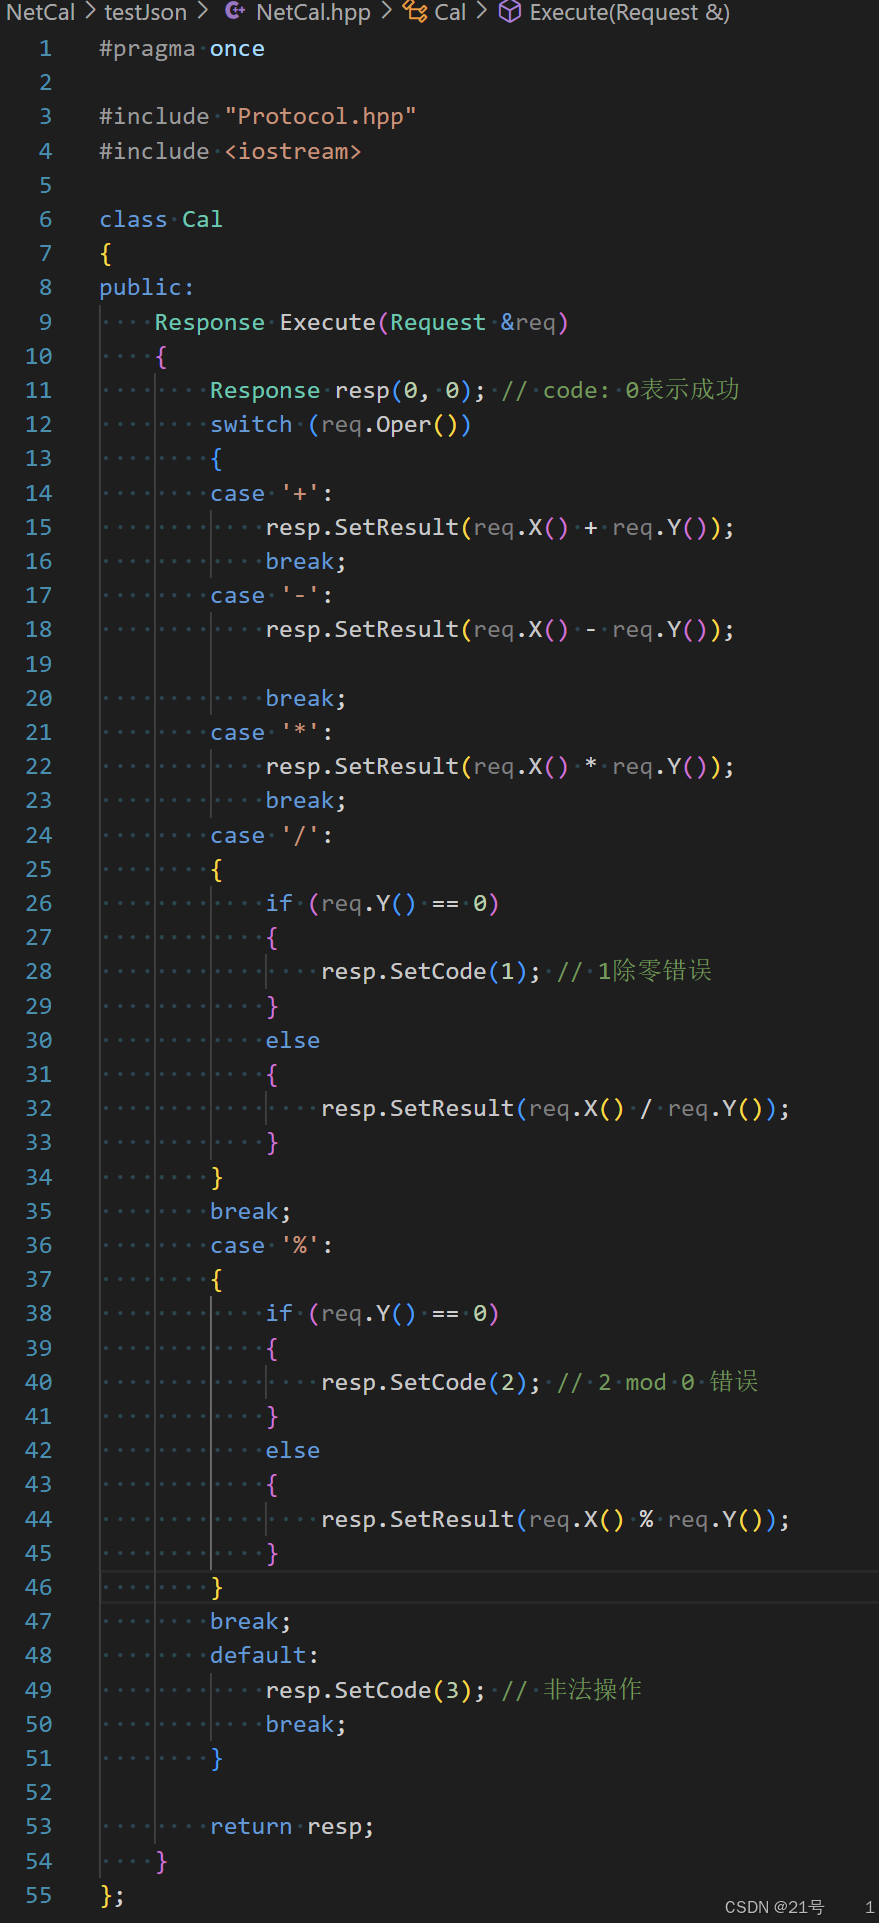Image resolution: width=879 pixels, height=1923 pixels.
Task: Click 'Execute' function name on line 9
Action: pyautogui.click(x=327, y=323)
